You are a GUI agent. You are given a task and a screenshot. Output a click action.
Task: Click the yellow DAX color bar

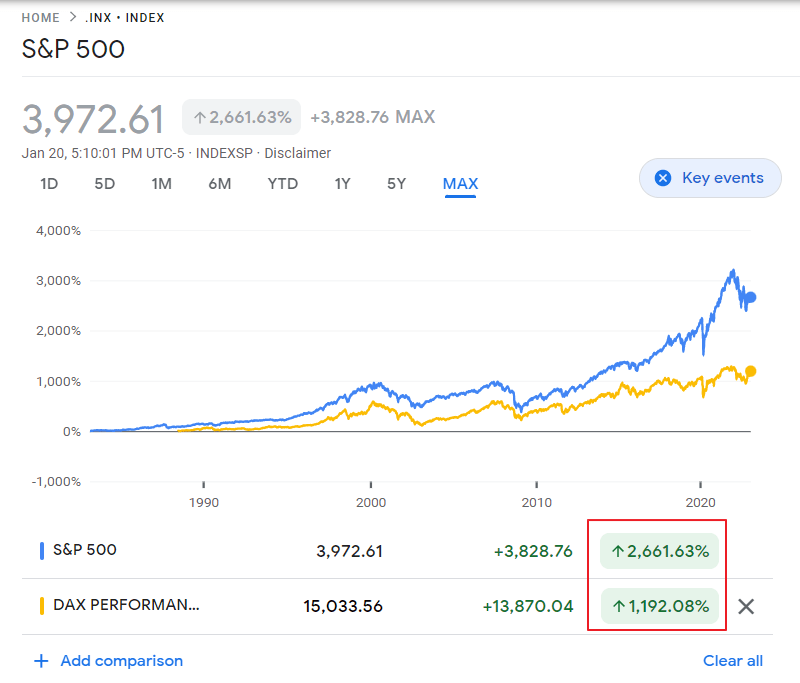pos(42,606)
